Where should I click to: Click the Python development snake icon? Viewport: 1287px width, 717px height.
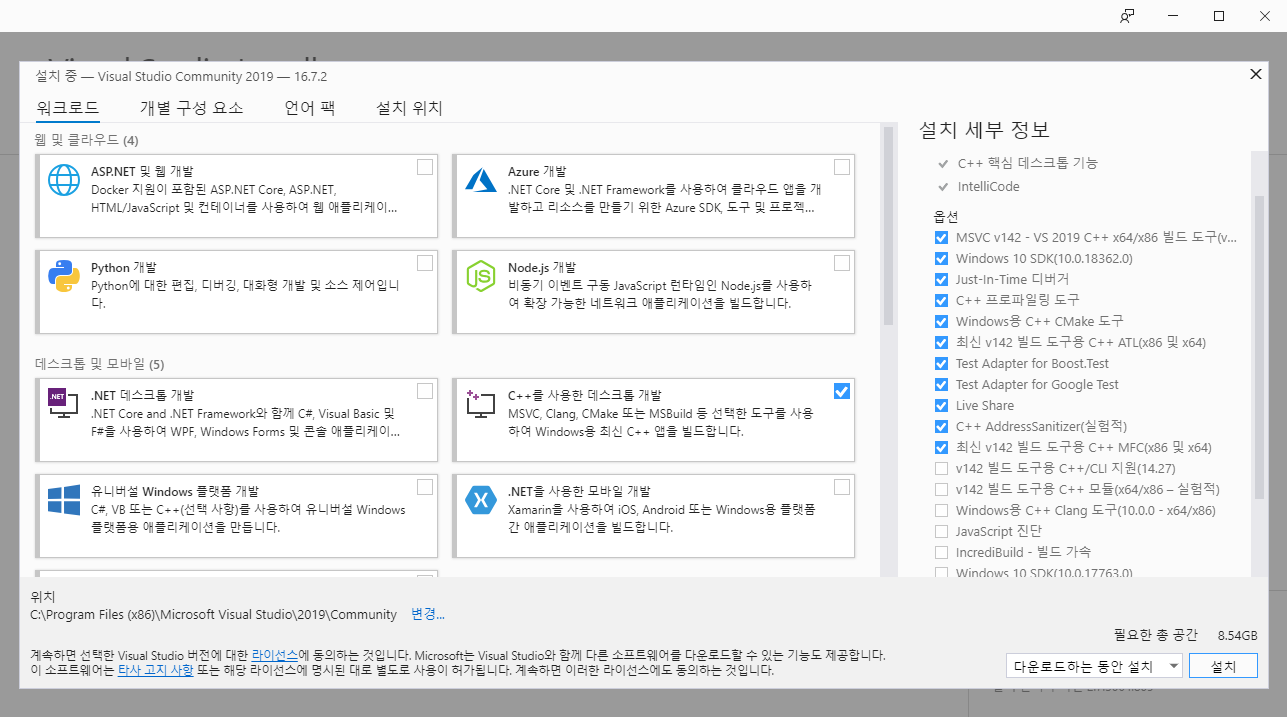(x=64, y=276)
